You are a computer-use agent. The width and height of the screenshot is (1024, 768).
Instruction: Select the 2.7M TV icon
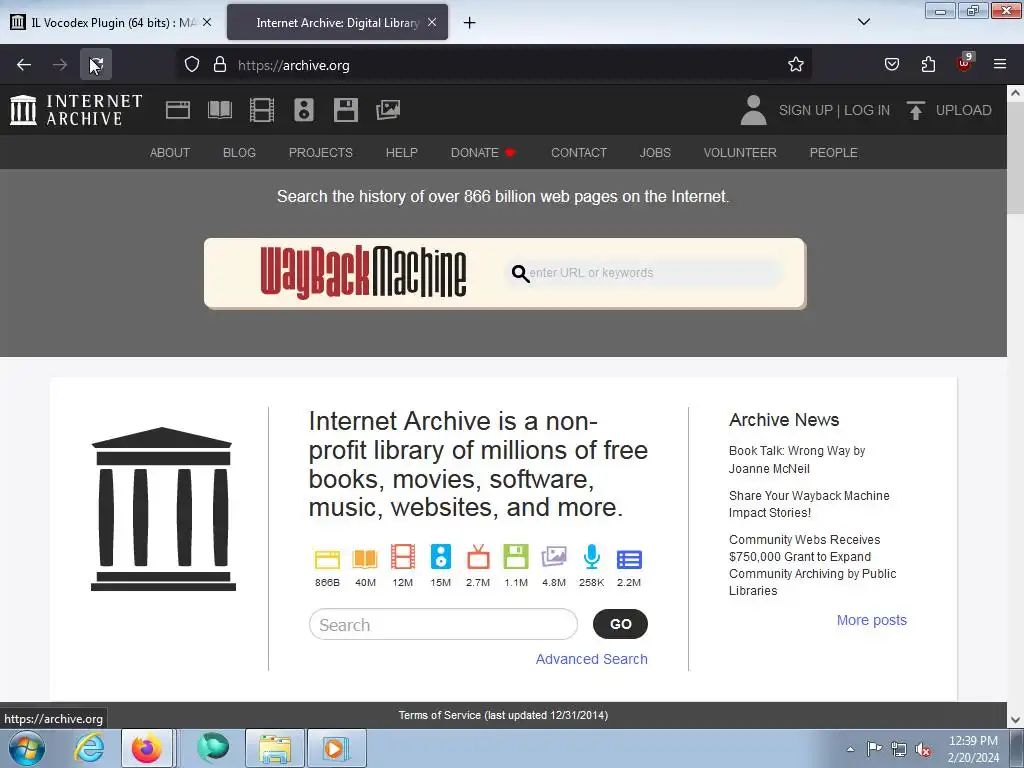[478, 557]
